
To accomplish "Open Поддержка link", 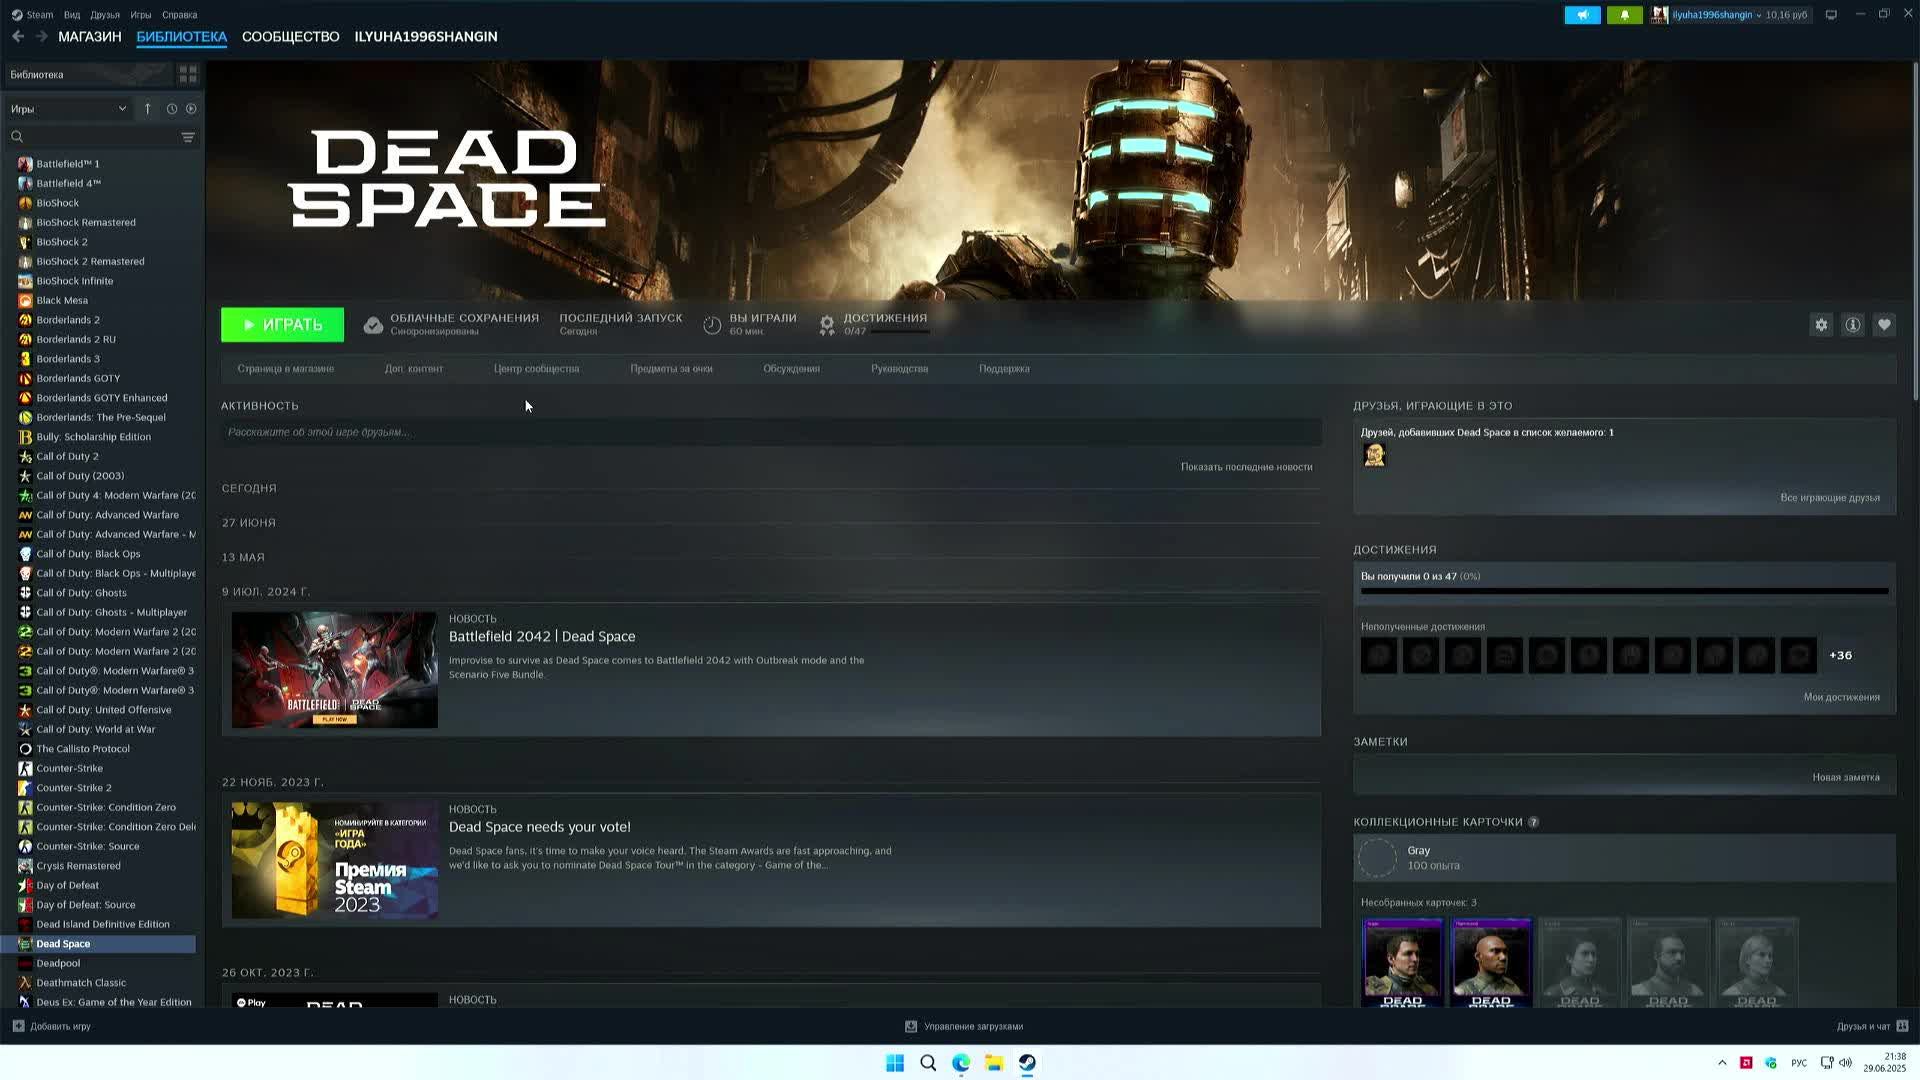I will (x=1004, y=369).
